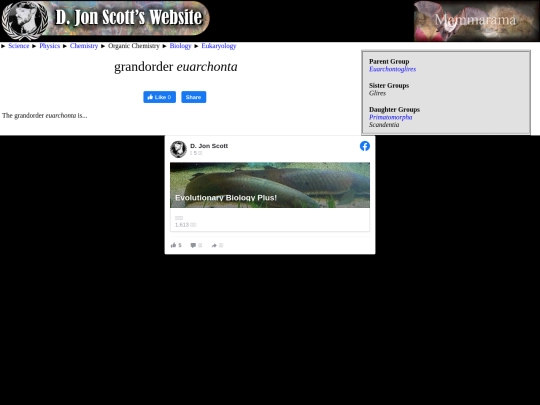Open the Primatomorpha daughter group link
Image resolution: width=540 pixels, height=405 pixels.
click(x=391, y=117)
